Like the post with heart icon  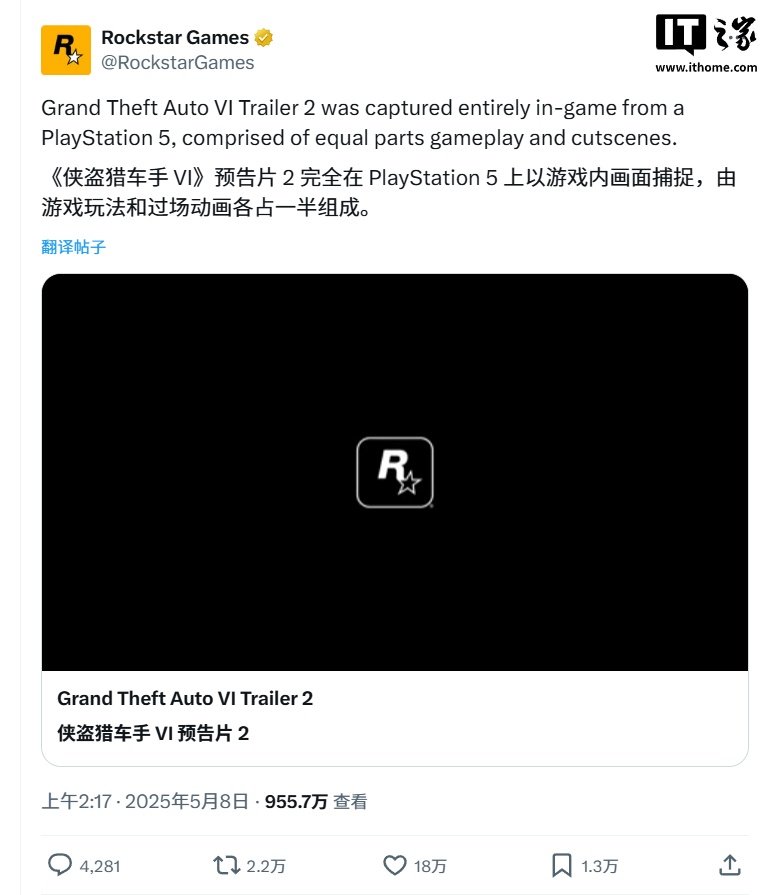pos(394,865)
